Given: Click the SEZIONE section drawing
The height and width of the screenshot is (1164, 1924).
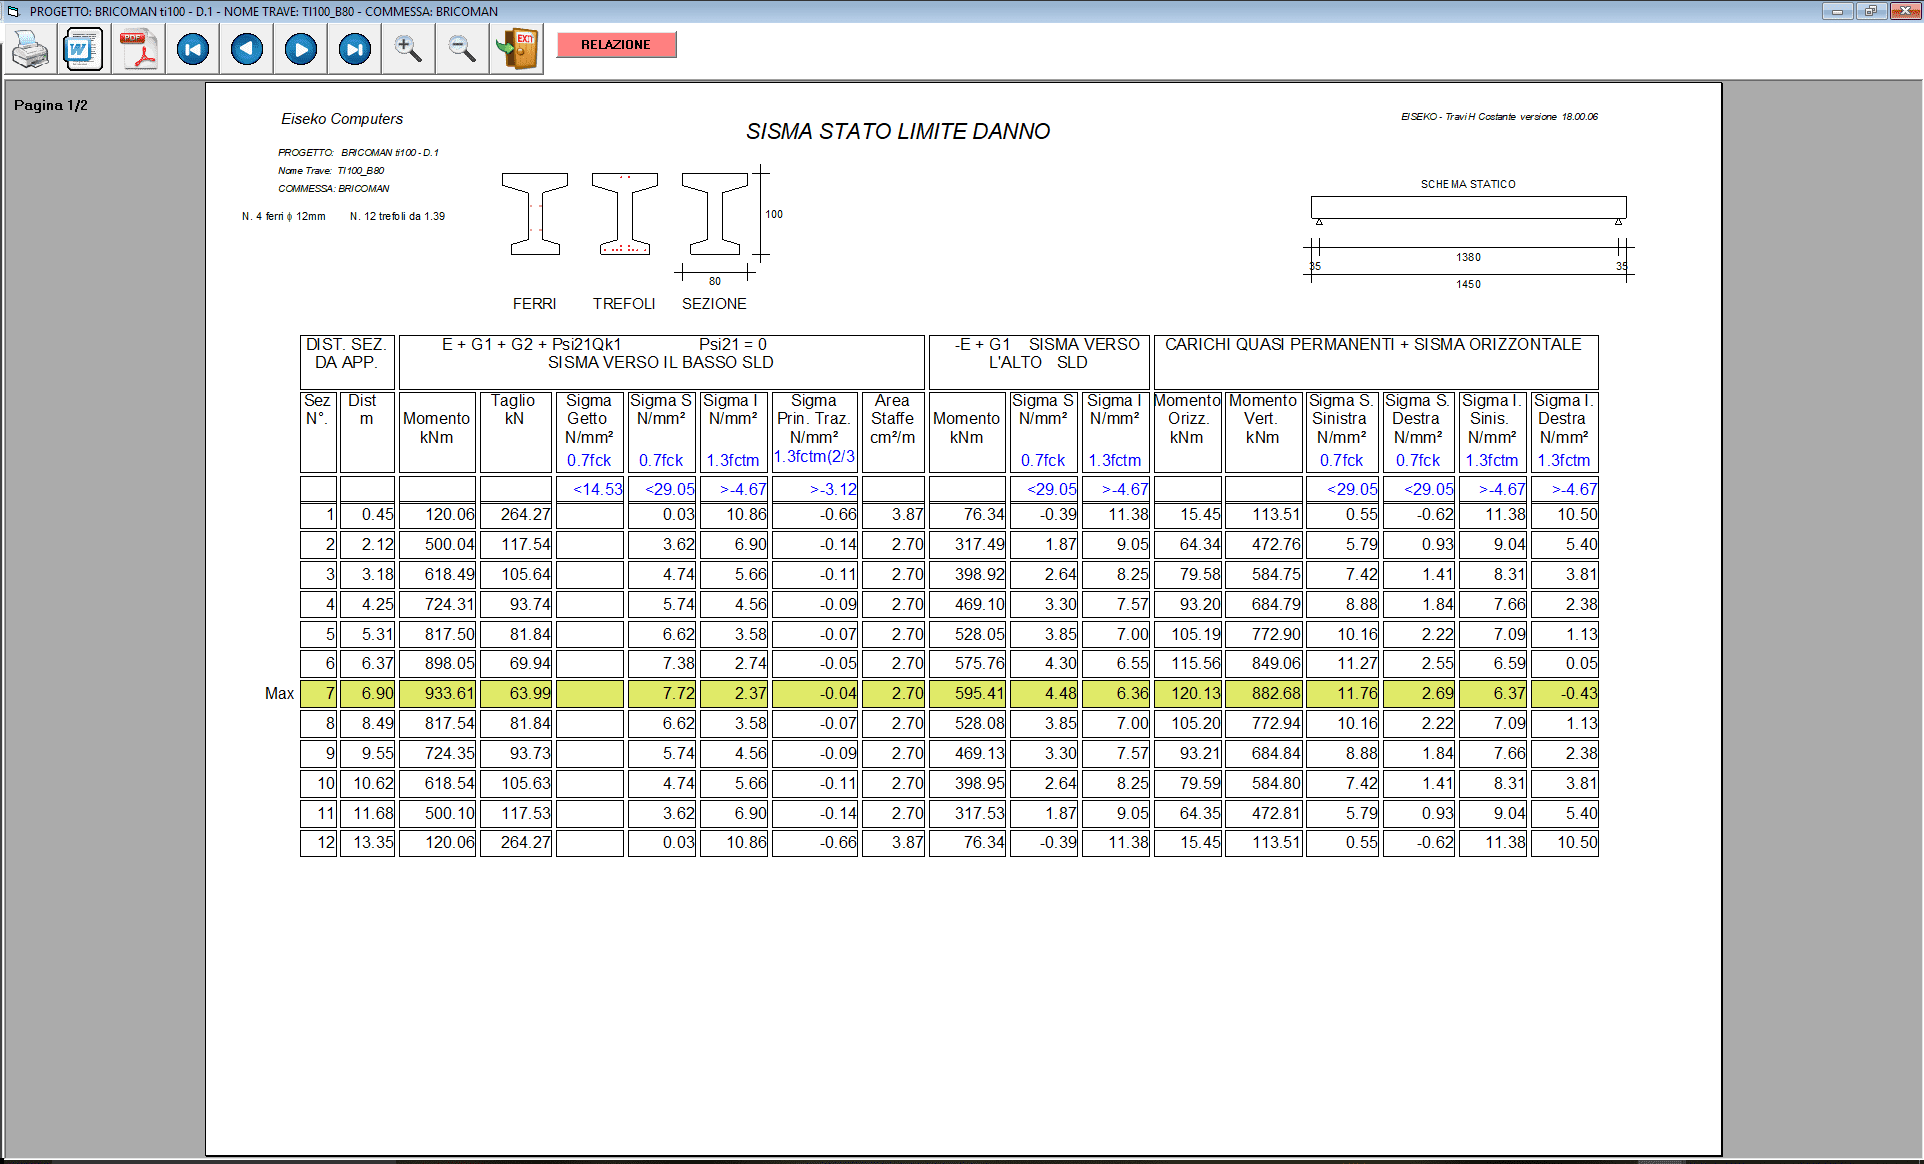Looking at the screenshot, I should (715, 214).
